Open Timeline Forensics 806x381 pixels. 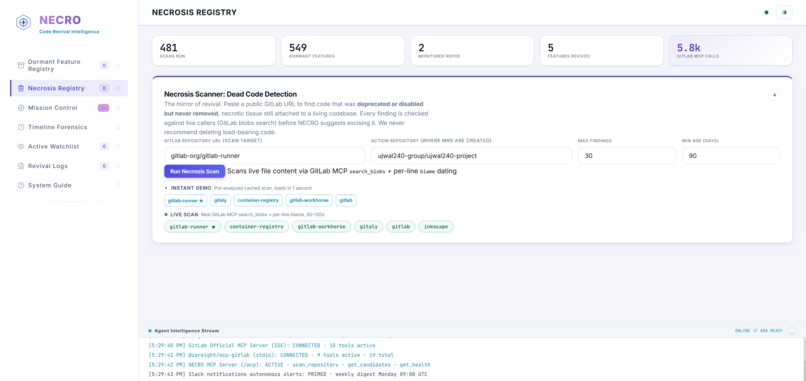coord(69,127)
